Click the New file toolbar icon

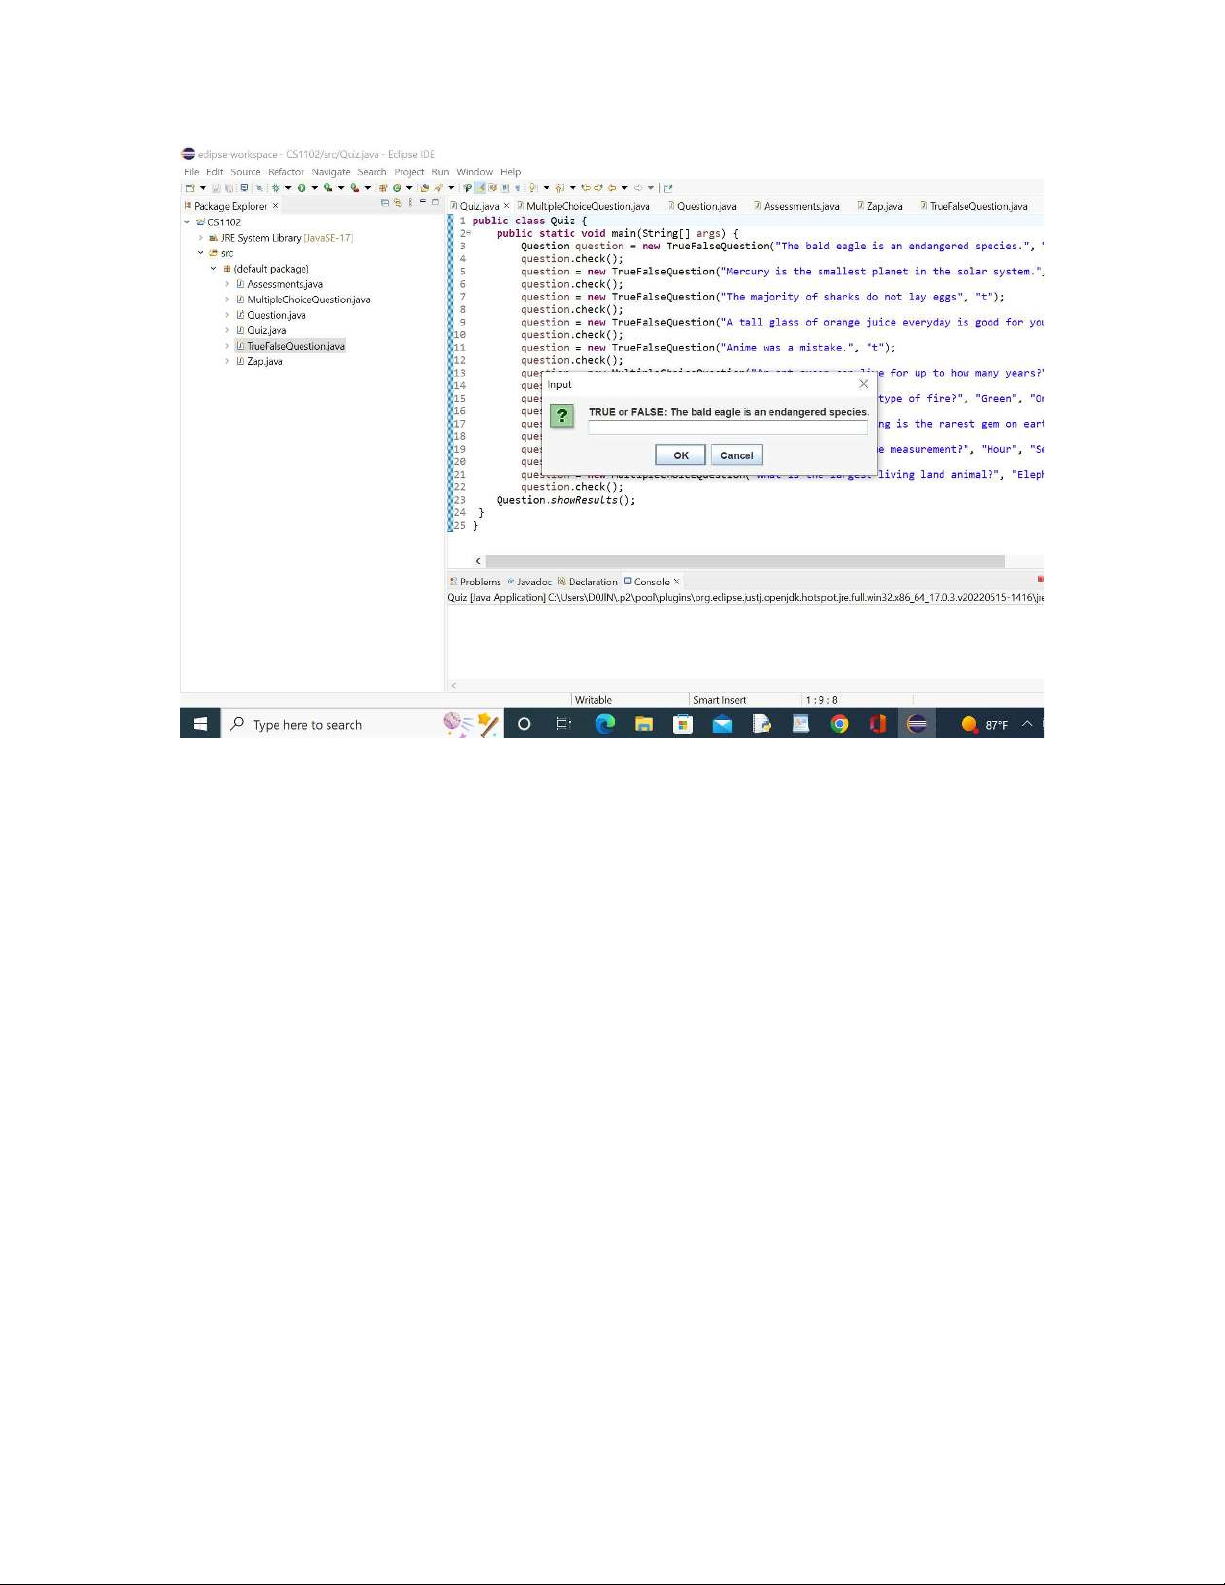point(189,188)
